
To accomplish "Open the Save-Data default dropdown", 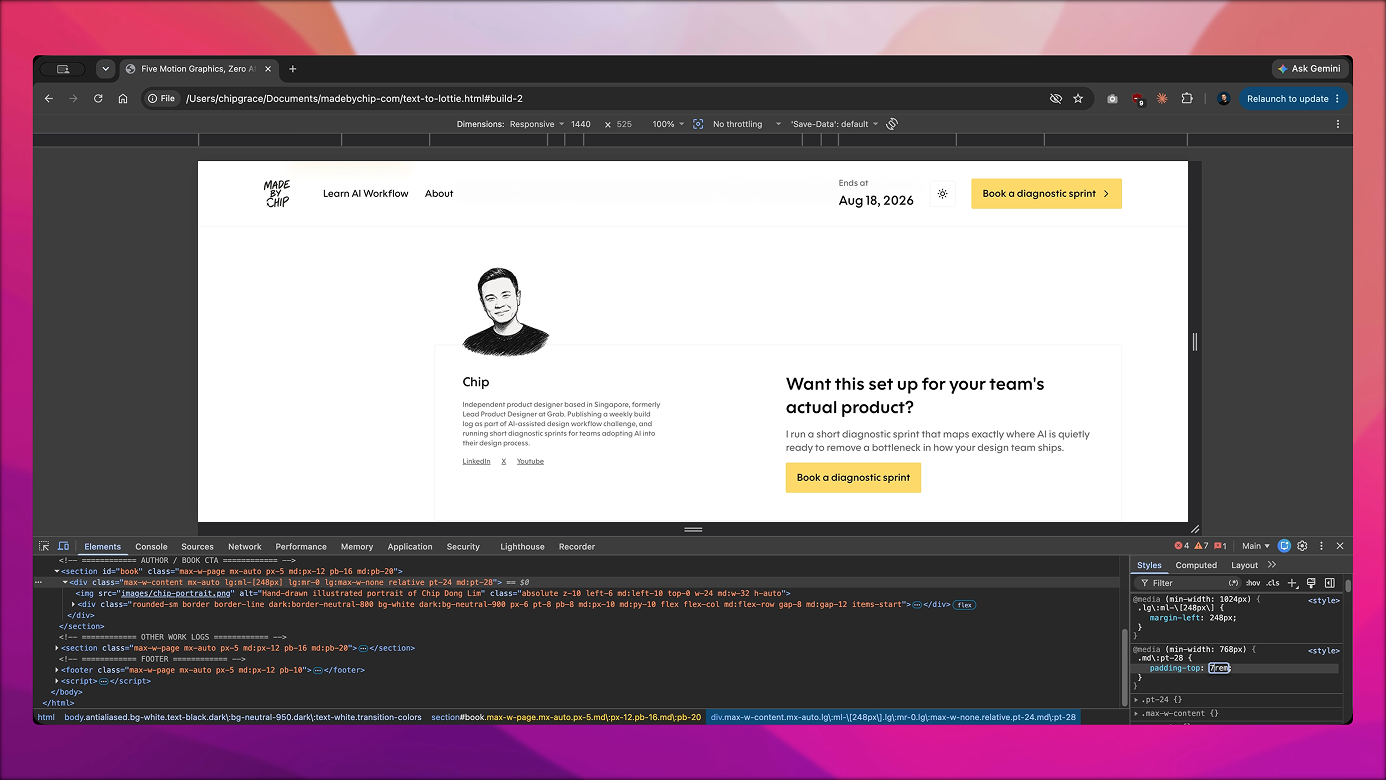I will (834, 124).
